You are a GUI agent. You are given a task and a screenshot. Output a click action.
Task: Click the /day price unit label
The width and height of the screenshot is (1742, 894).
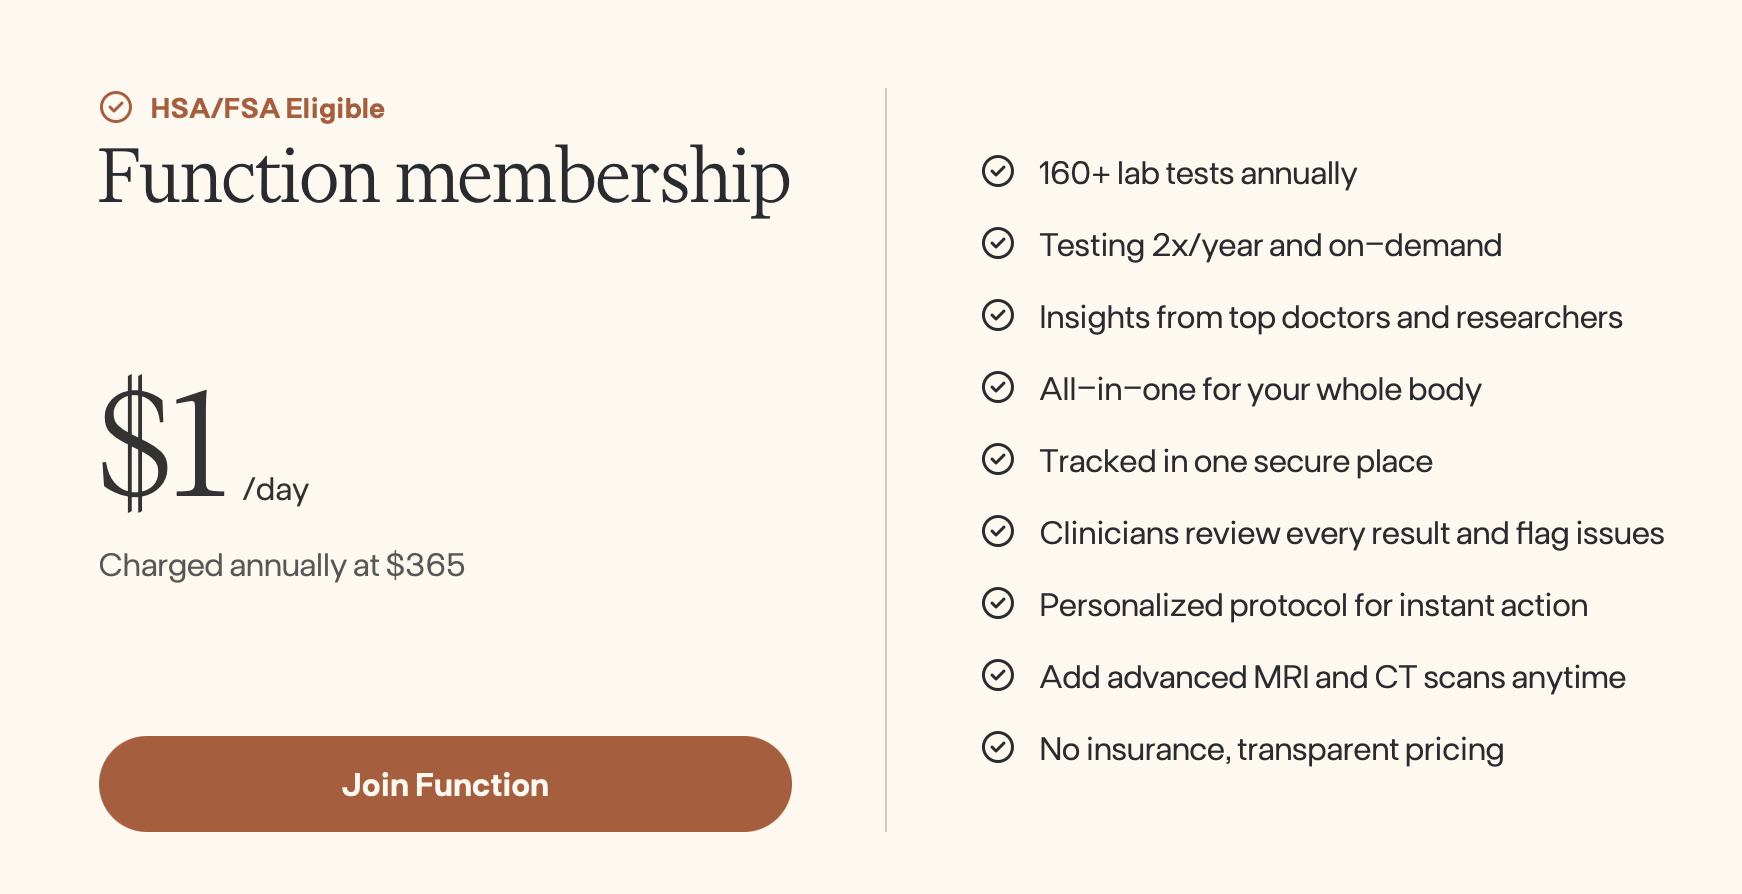[276, 489]
